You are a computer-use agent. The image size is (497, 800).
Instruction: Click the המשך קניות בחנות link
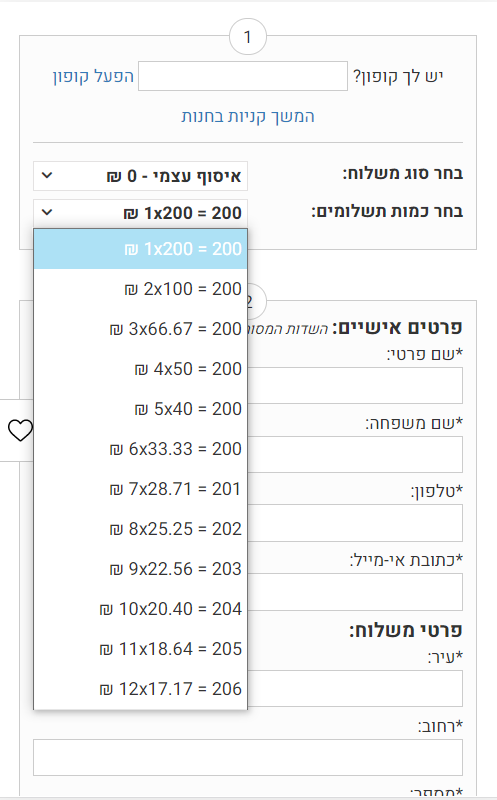click(248, 116)
